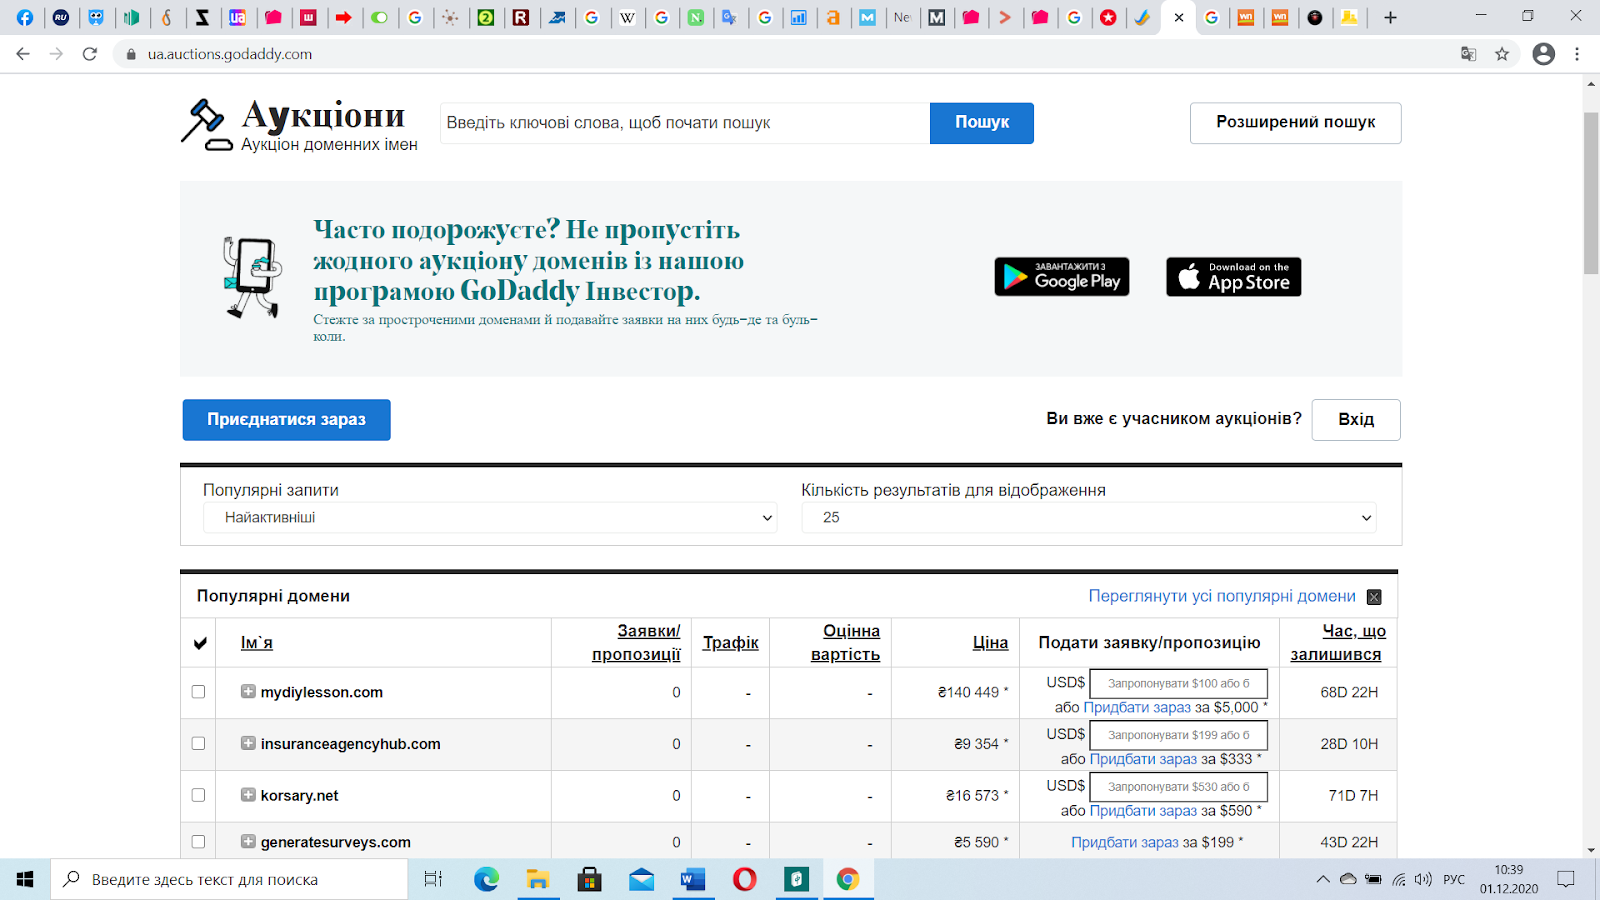Click the auction gavel logo
Image resolution: width=1600 pixels, height=900 pixels.
(x=206, y=125)
